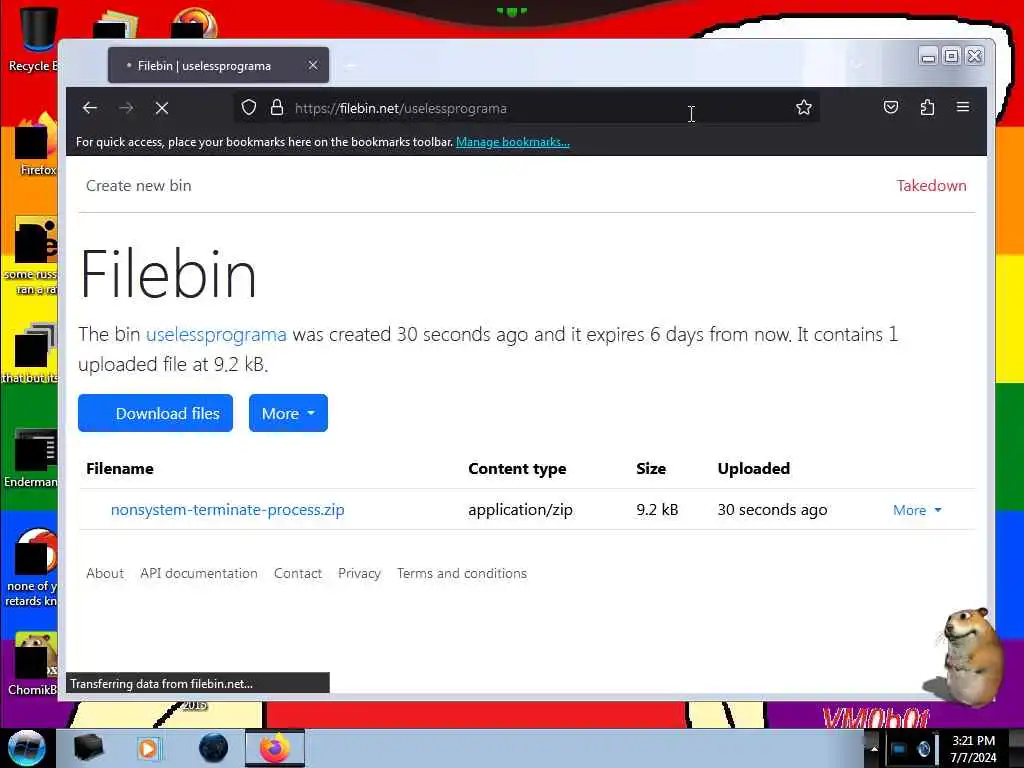The width and height of the screenshot is (1024, 768).
Task: Open the uselessprograma bin link
Action: (216, 334)
